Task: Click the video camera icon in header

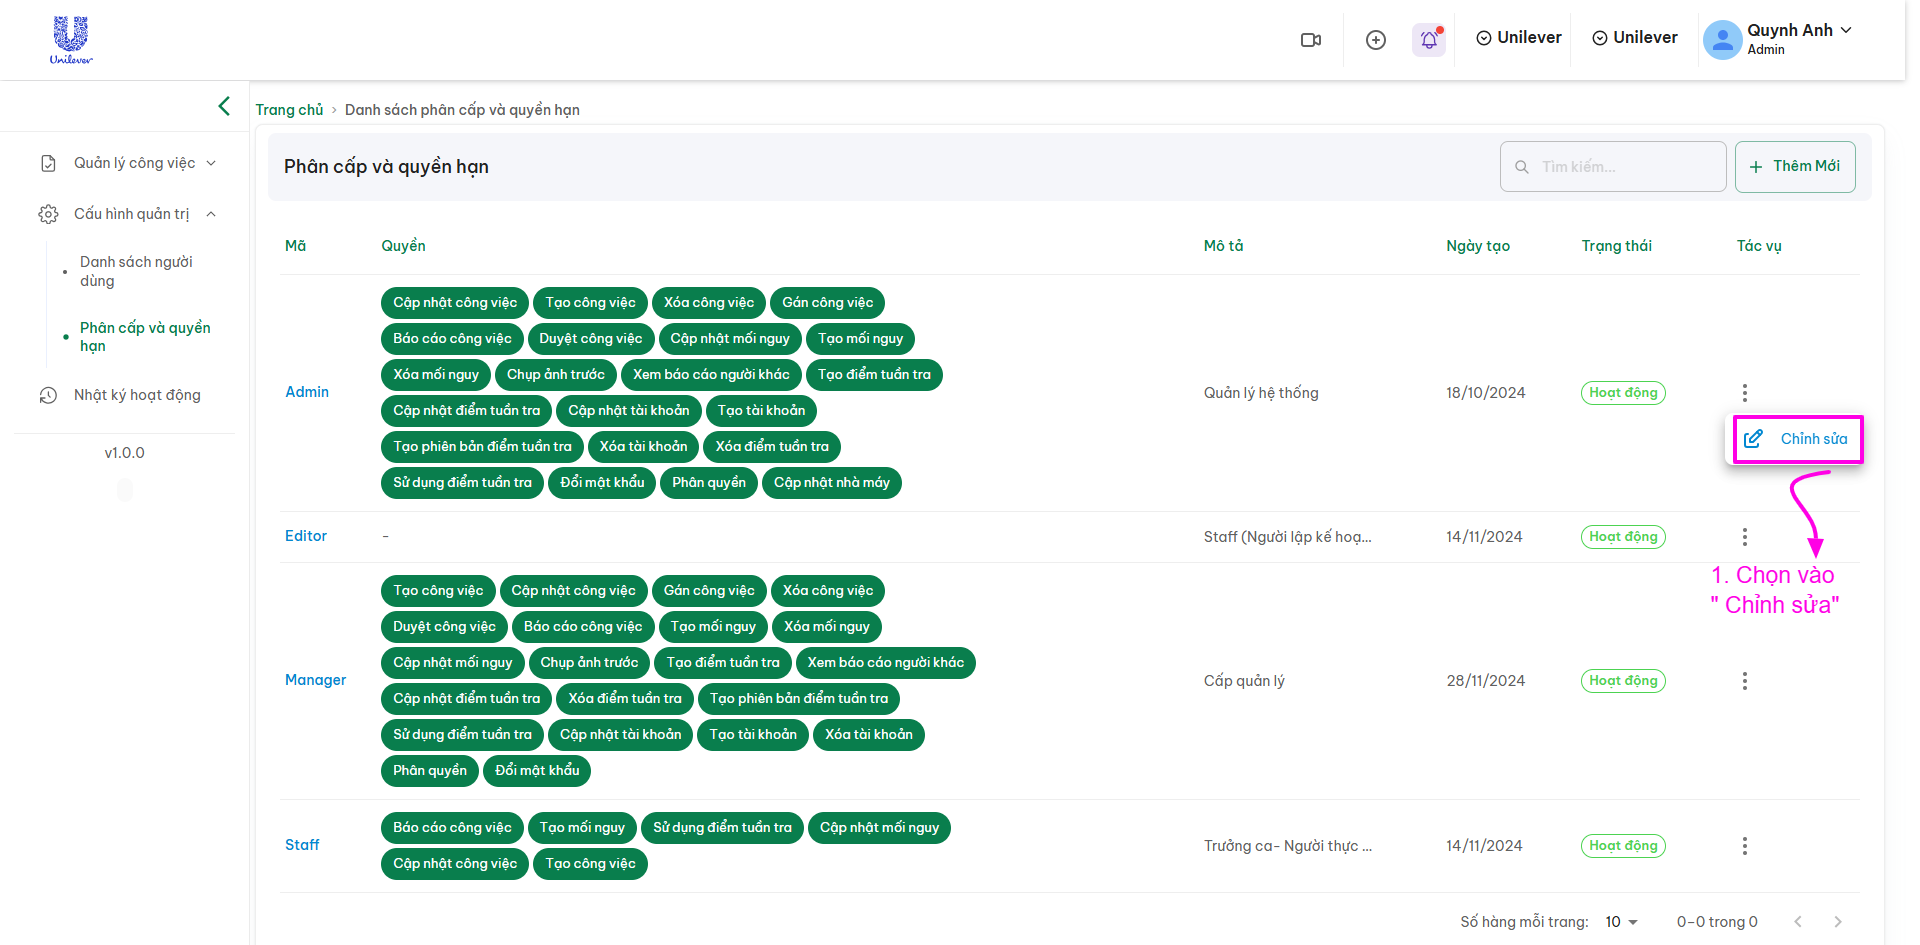Action: tap(1310, 40)
